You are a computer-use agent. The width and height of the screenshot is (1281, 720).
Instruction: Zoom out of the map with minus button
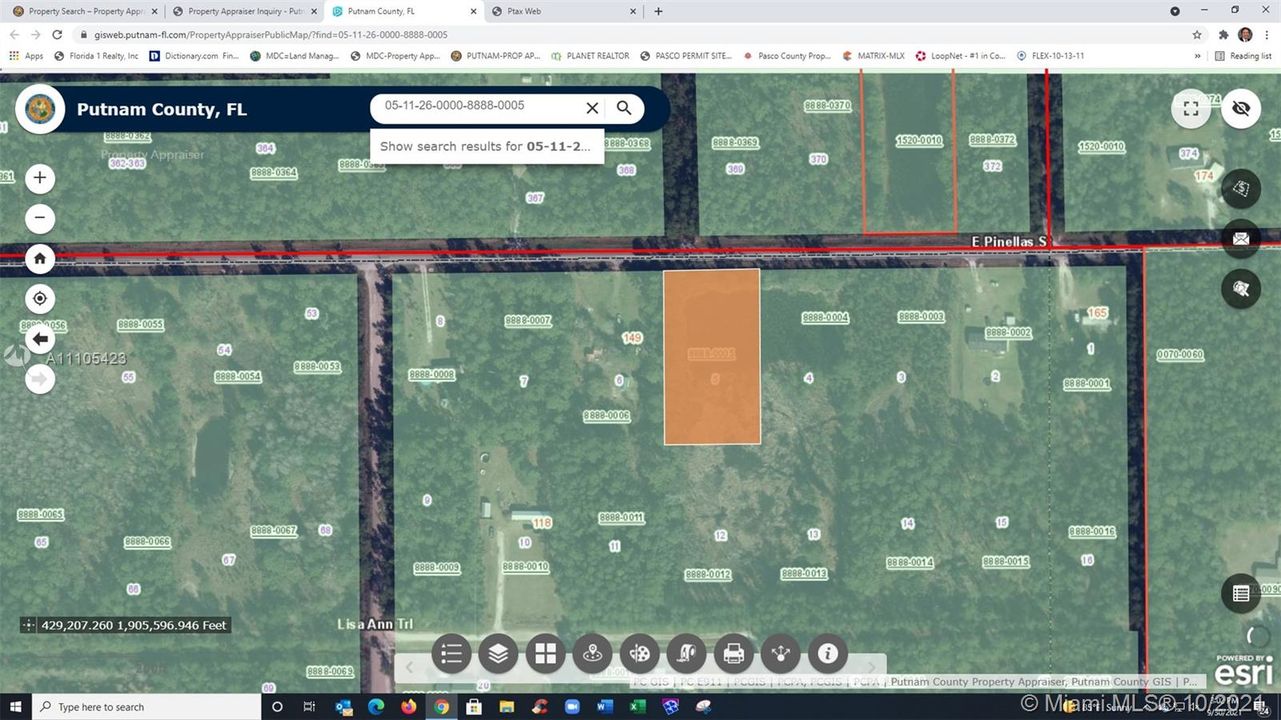point(40,218)
